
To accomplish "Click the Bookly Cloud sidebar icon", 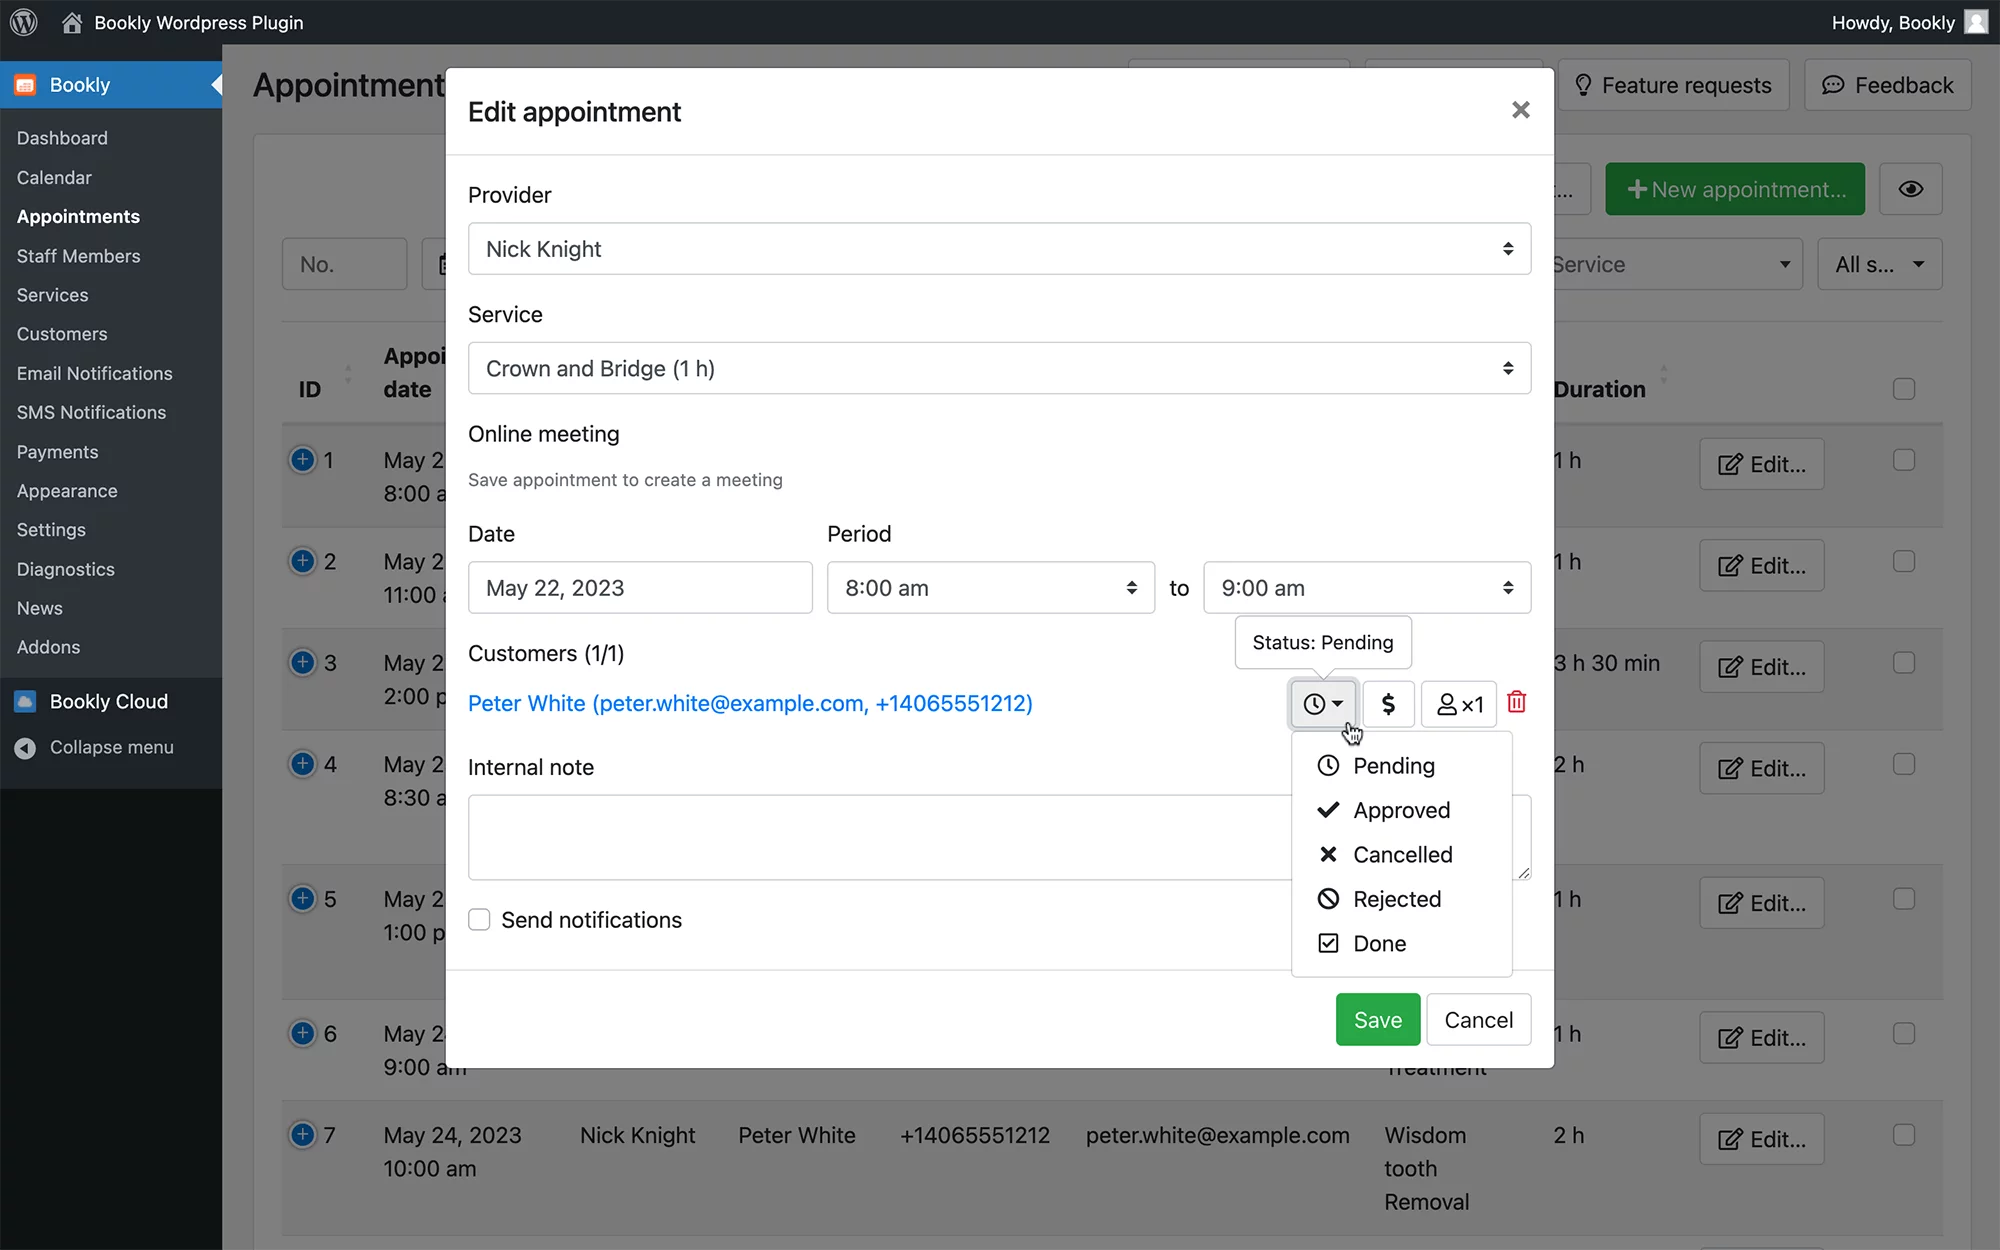I will click(25, 701).
